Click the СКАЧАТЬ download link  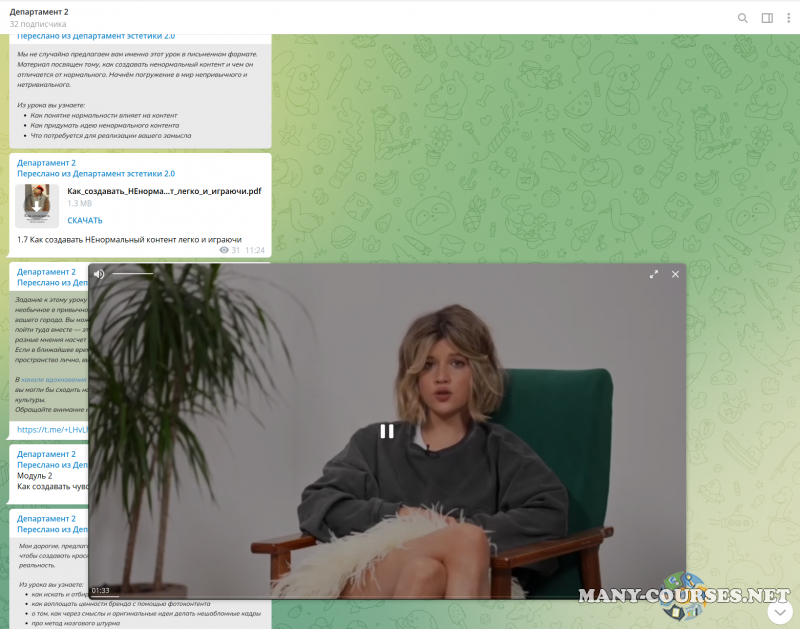point(85,220)
